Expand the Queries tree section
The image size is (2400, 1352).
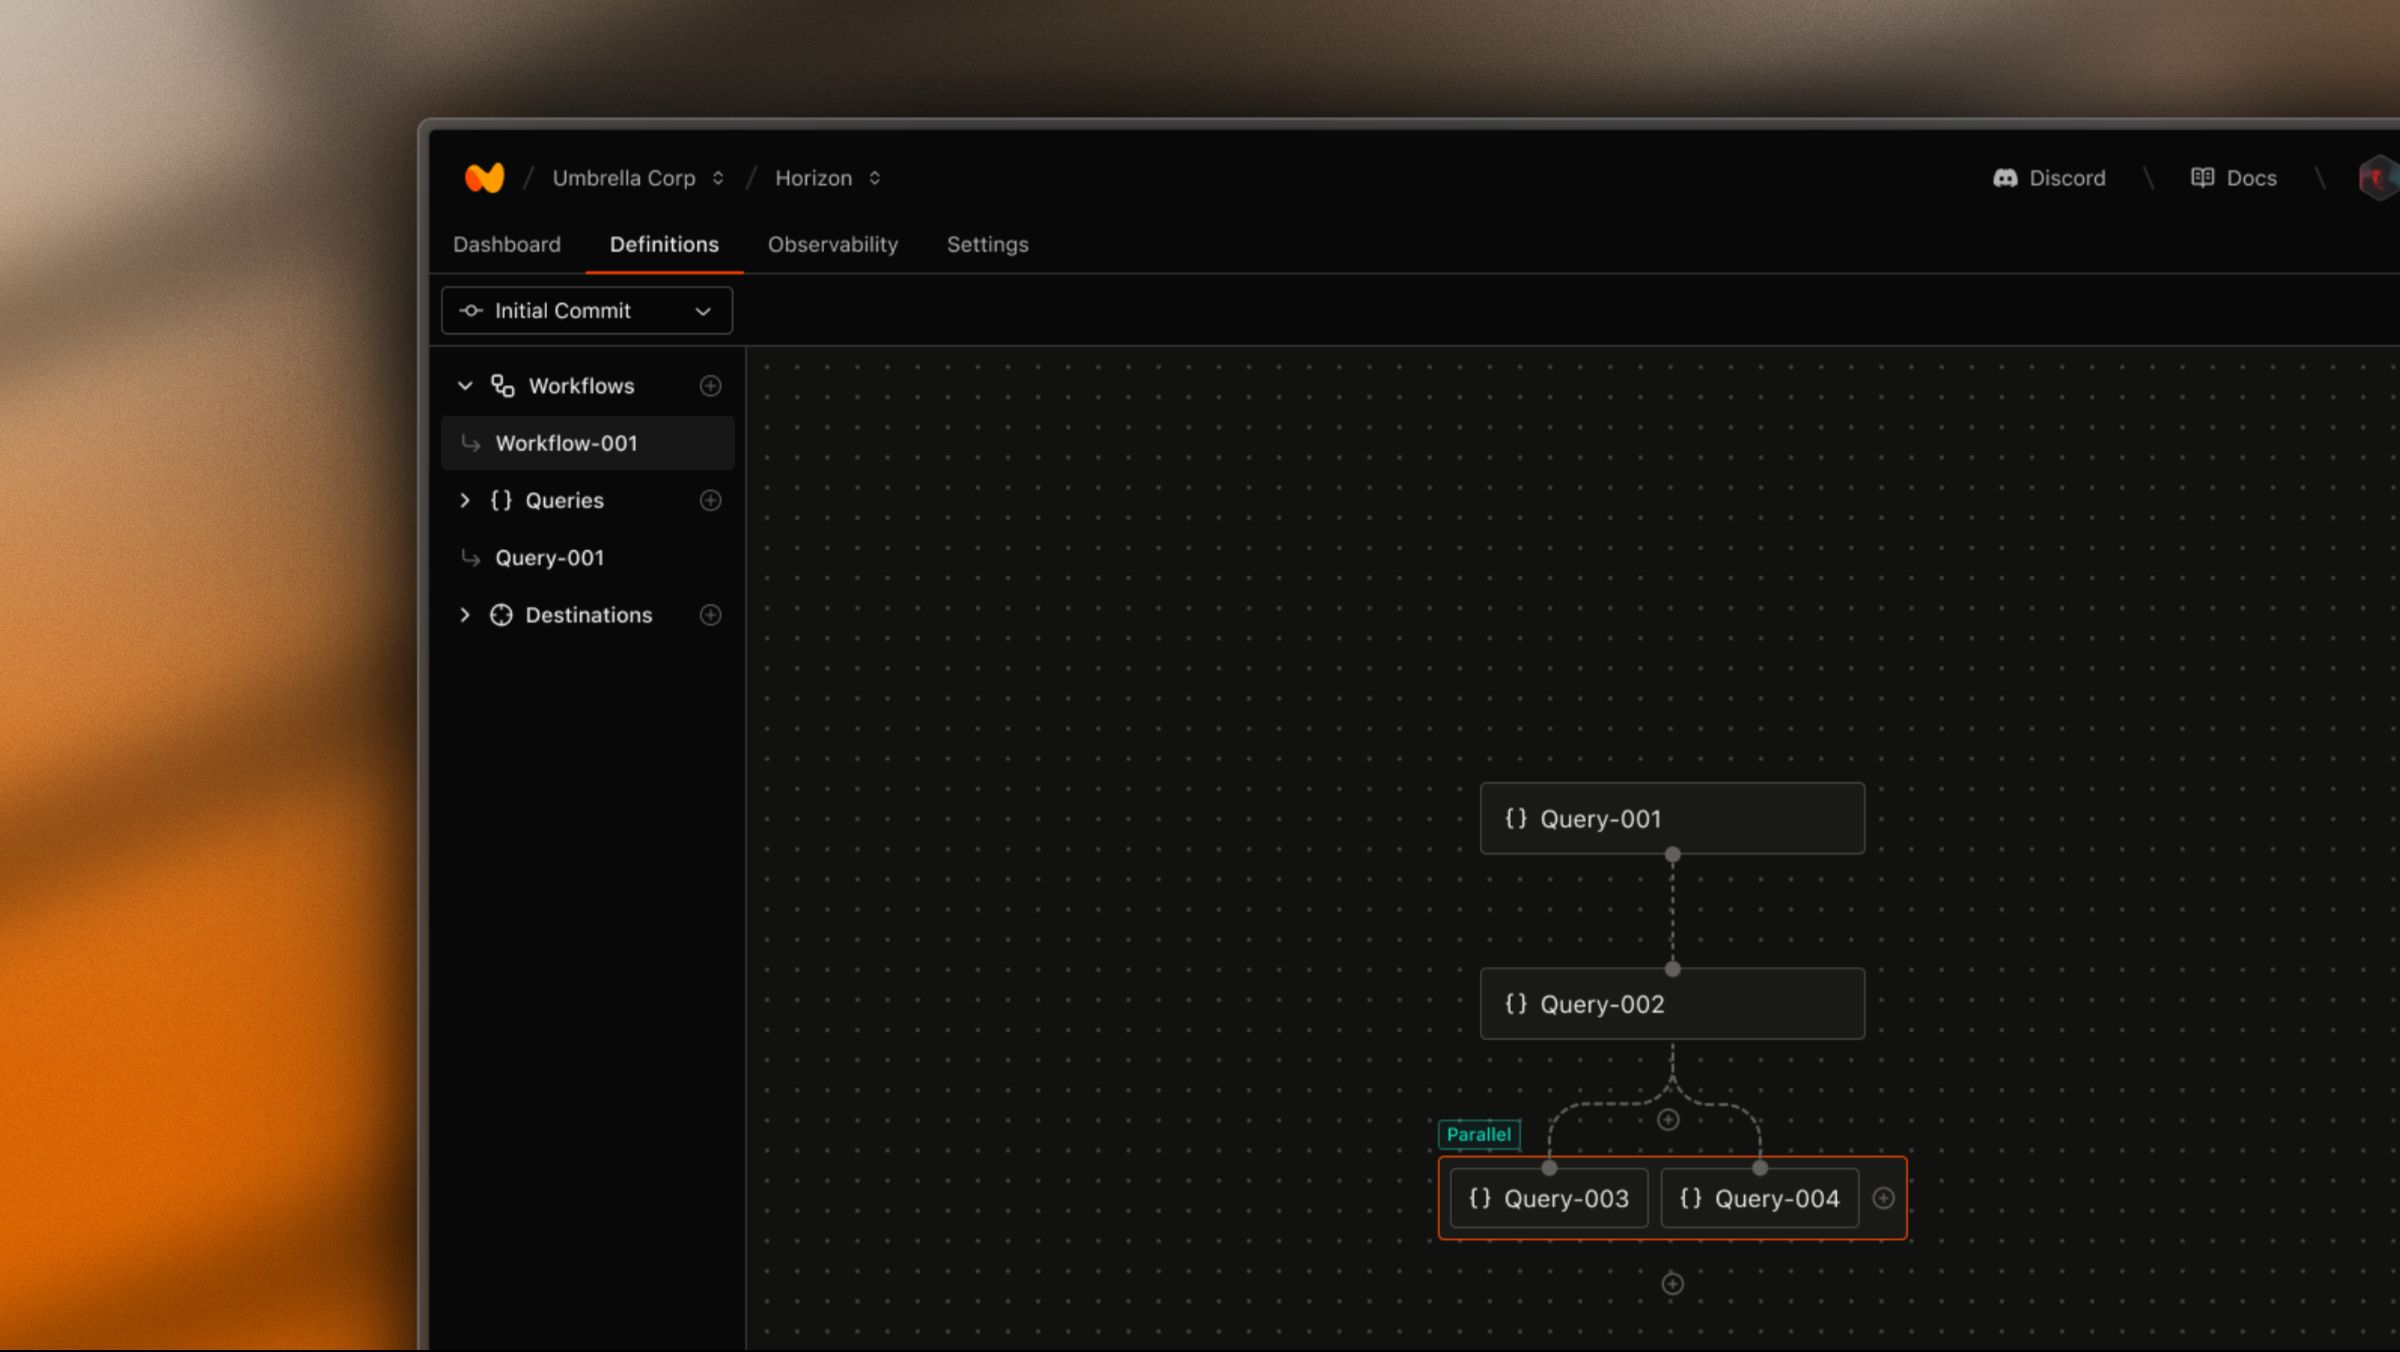pyautogui.click(x=465, y=500)
